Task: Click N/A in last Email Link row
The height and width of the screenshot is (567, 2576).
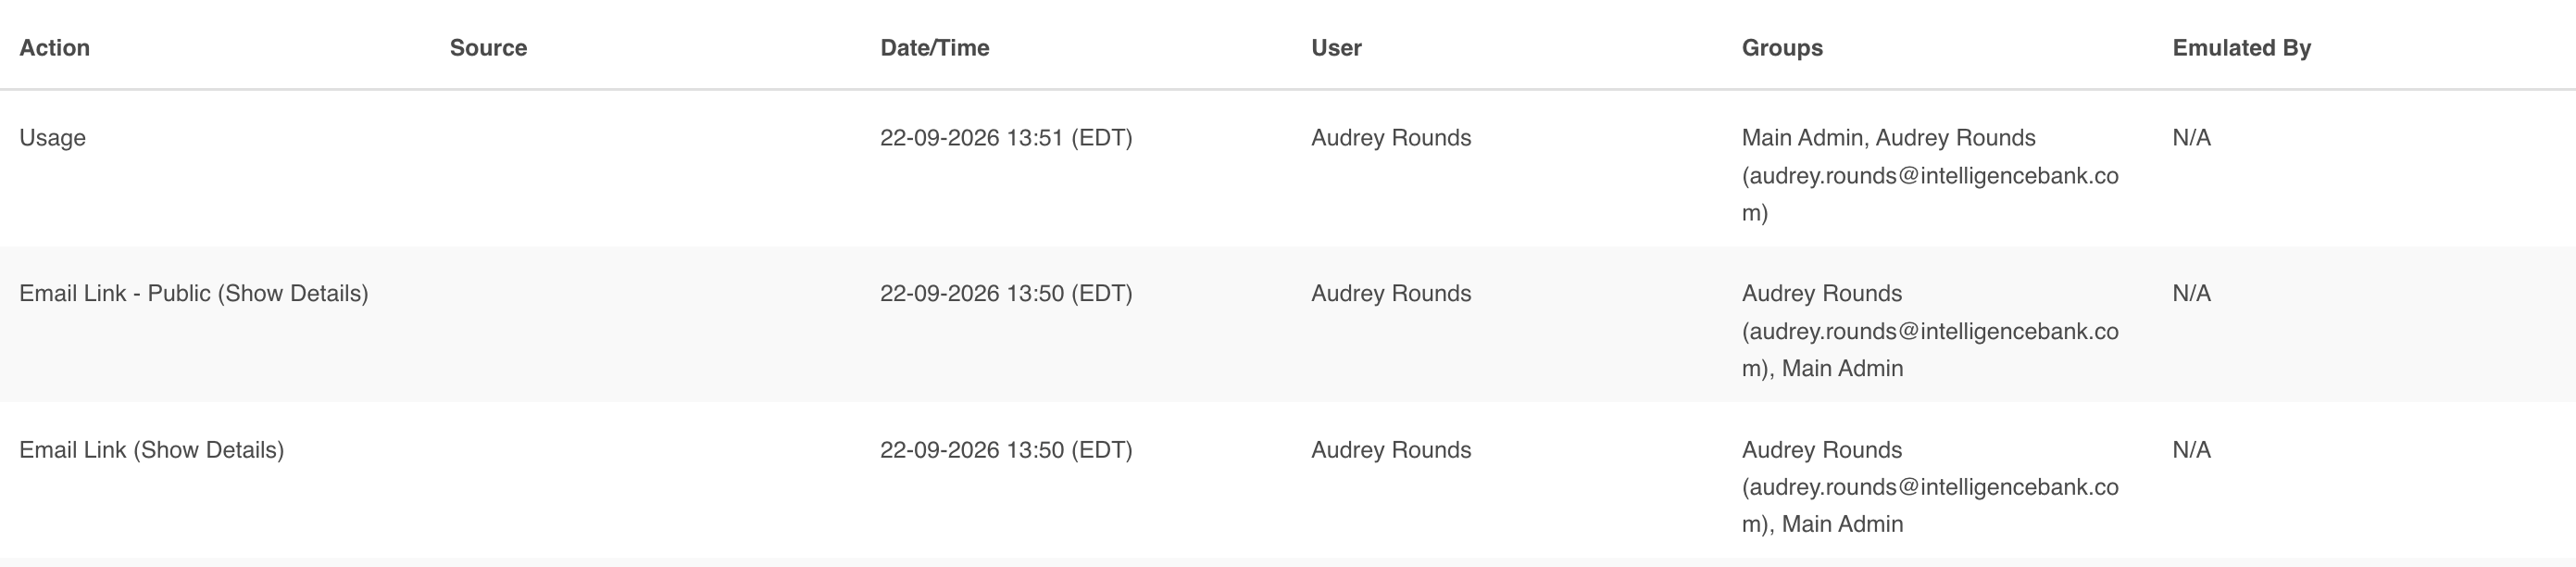Action: (2191, 450)
